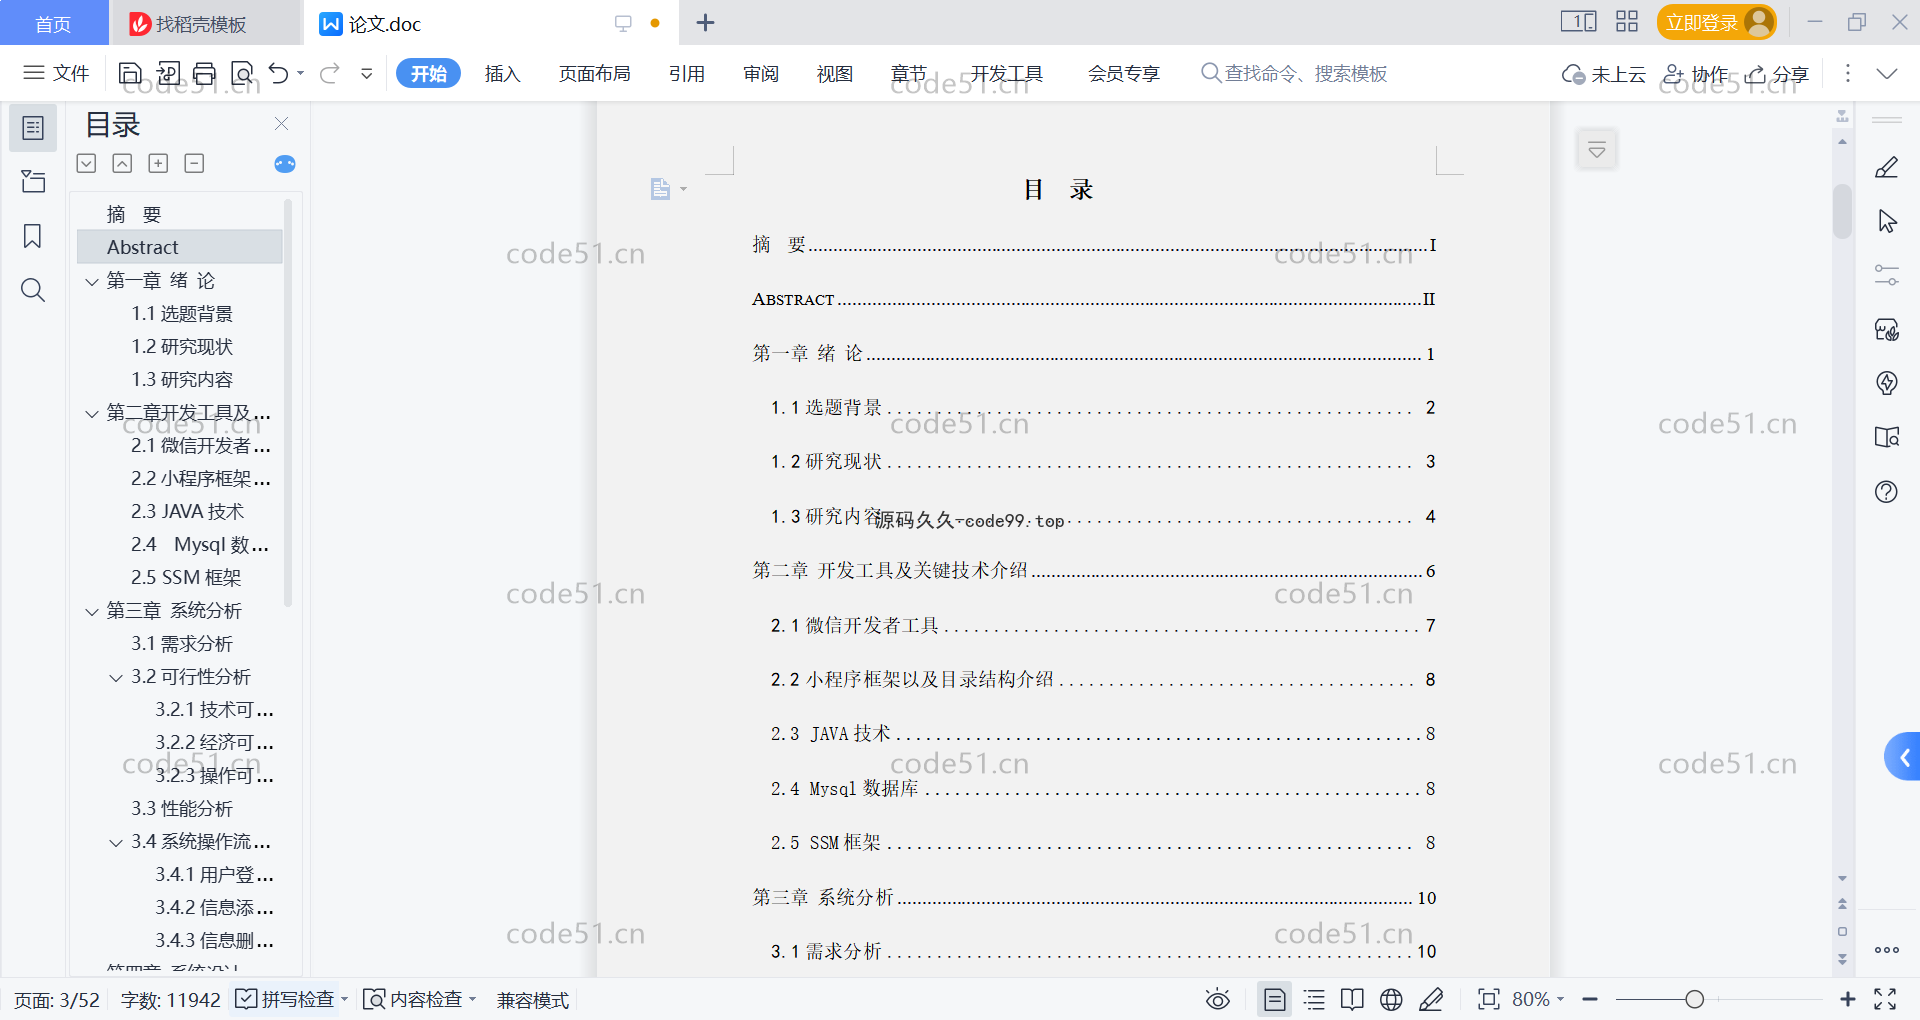Click the blue smart outline assistant icon

285,164
